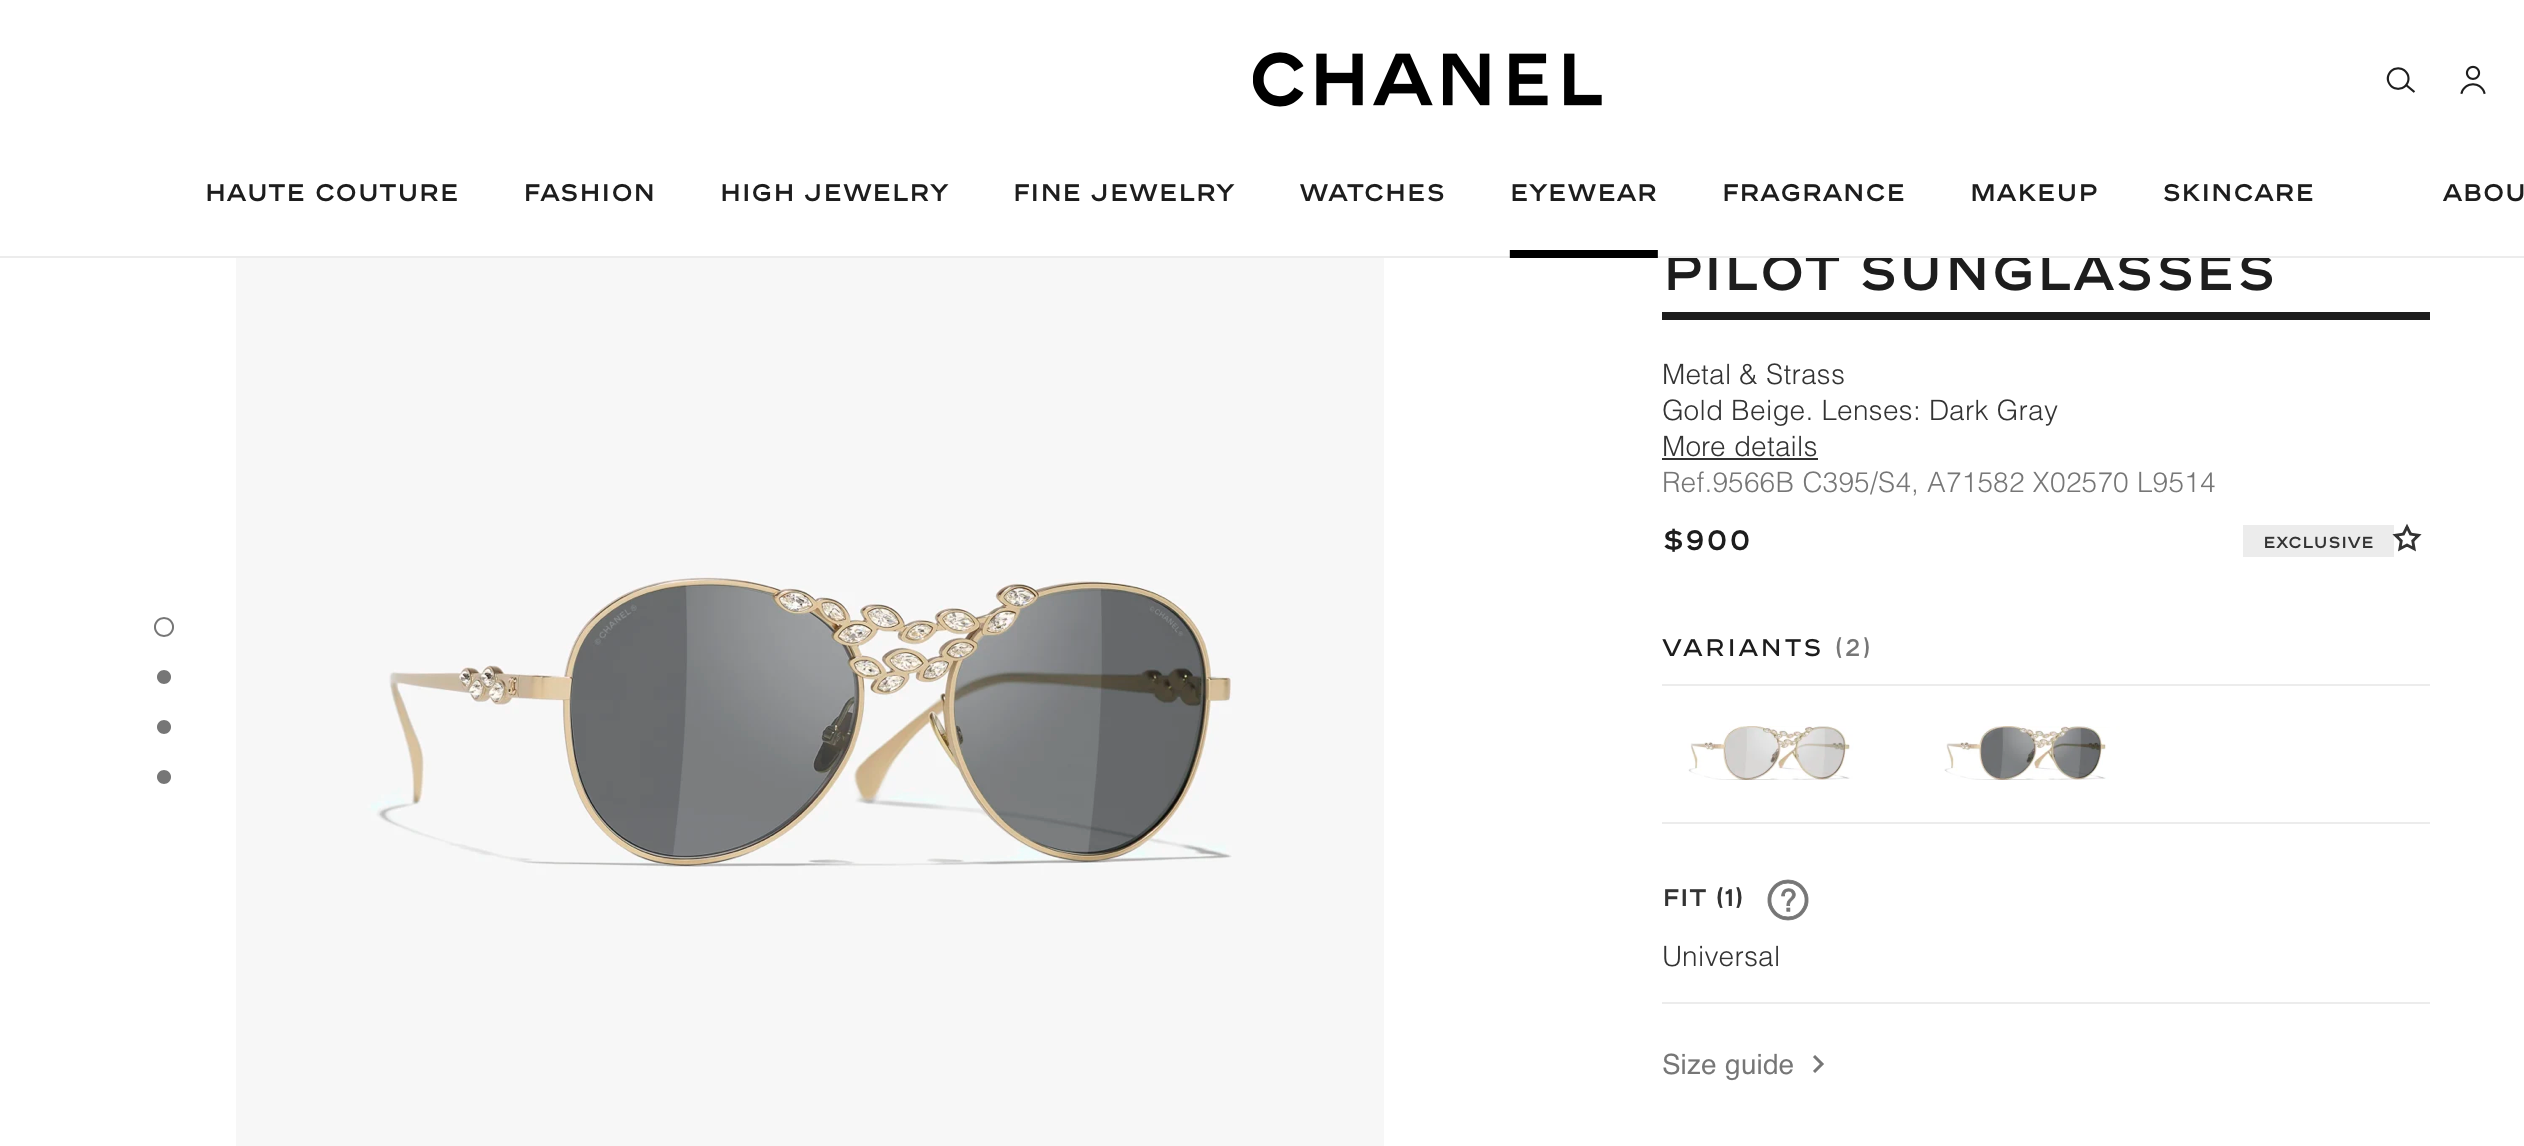Open the Fragrance menu
The width and height of the screenshot is (2524, 1146).
[x=1814, y=192]
